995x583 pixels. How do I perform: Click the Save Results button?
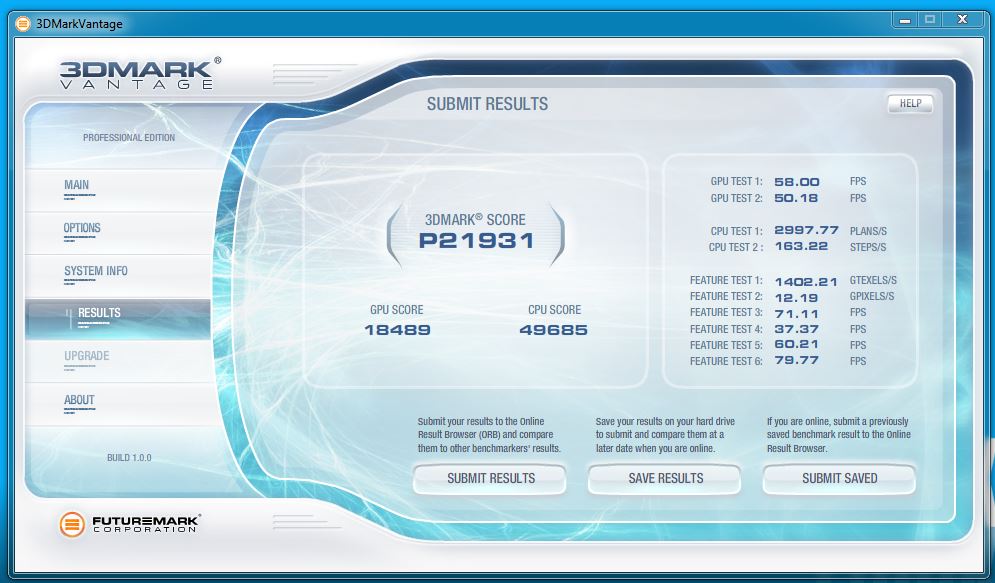click(664, 479)
